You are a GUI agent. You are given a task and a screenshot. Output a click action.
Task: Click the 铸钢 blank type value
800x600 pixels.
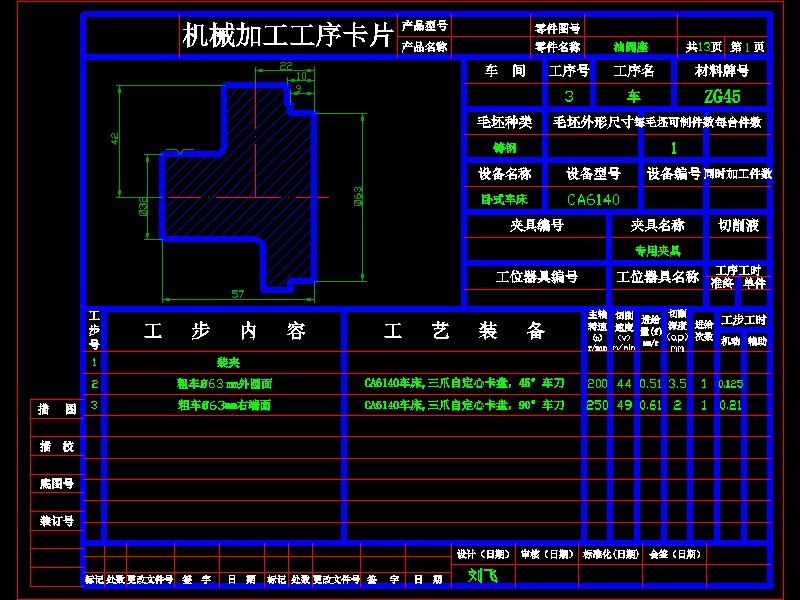(504, 145)
